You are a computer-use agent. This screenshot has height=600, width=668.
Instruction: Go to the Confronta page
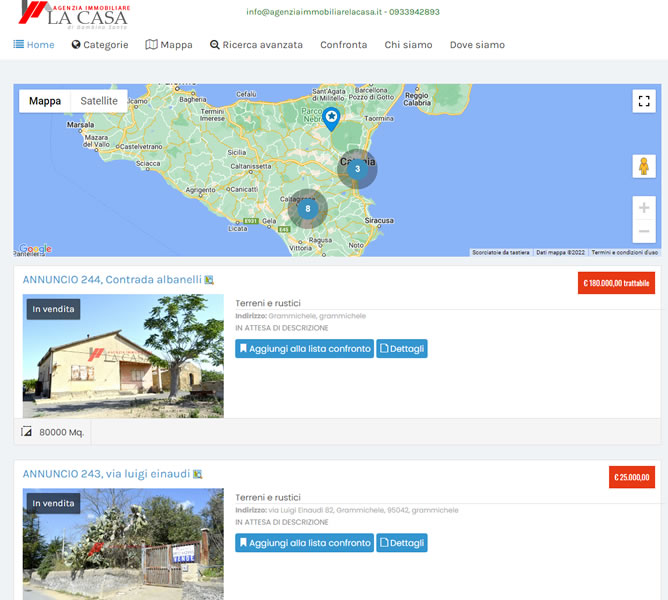click(344, 45)
